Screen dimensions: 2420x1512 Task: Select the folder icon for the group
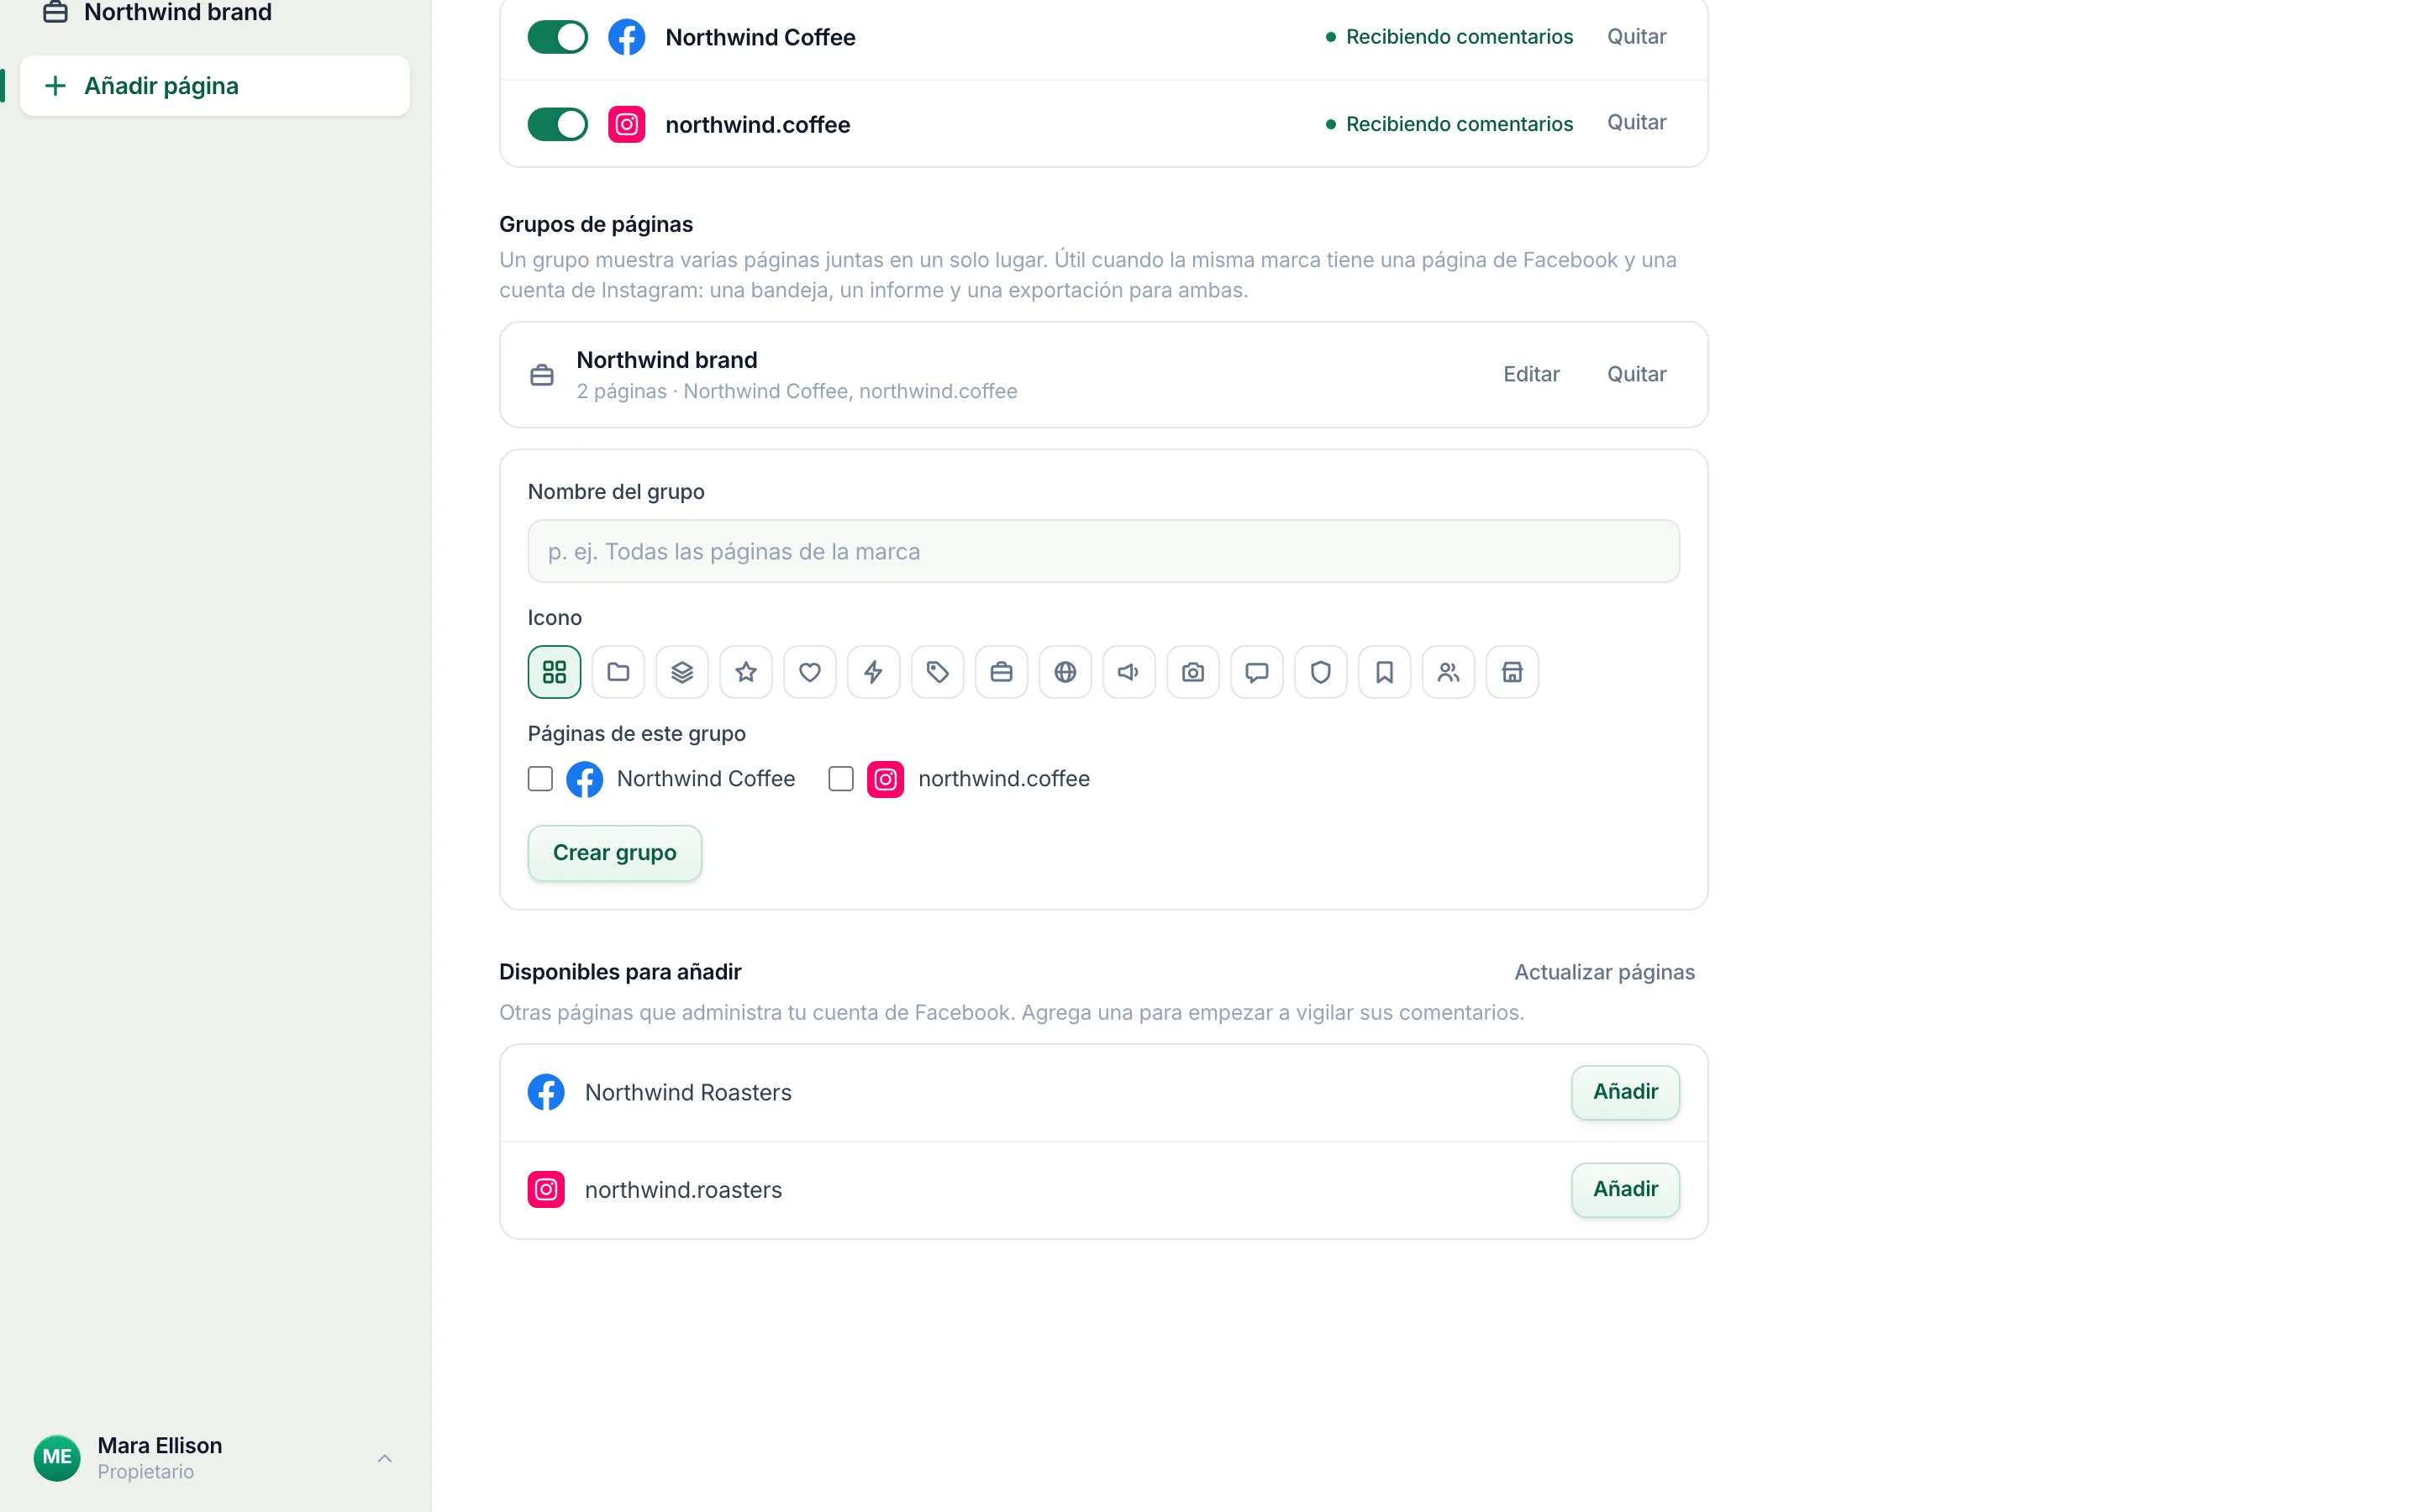click(618, 672)
